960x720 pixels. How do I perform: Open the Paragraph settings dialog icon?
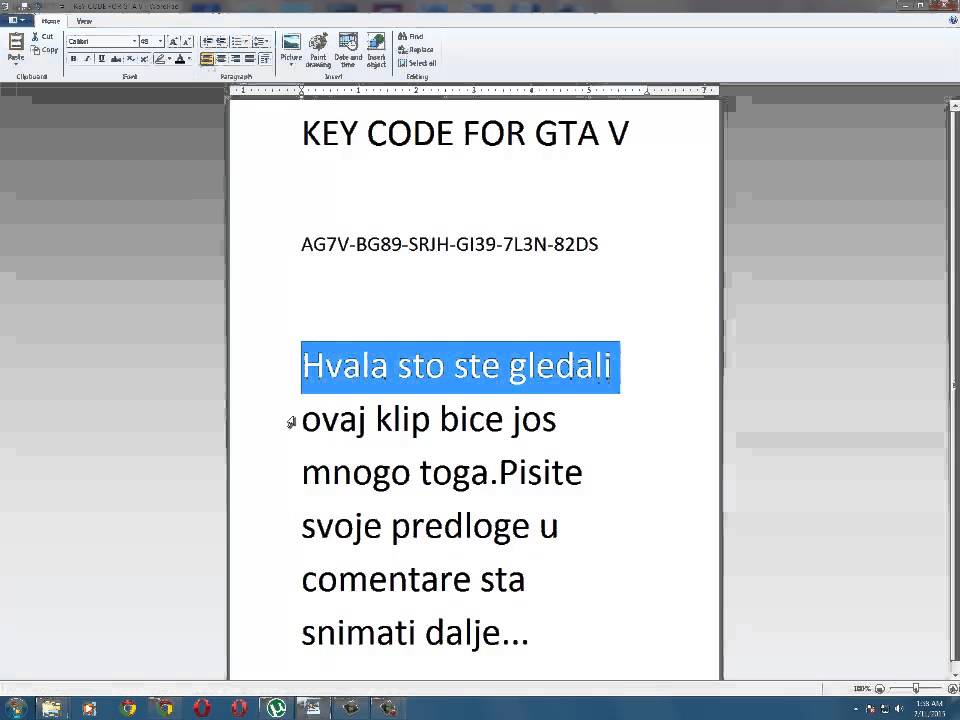coord(264,59)
